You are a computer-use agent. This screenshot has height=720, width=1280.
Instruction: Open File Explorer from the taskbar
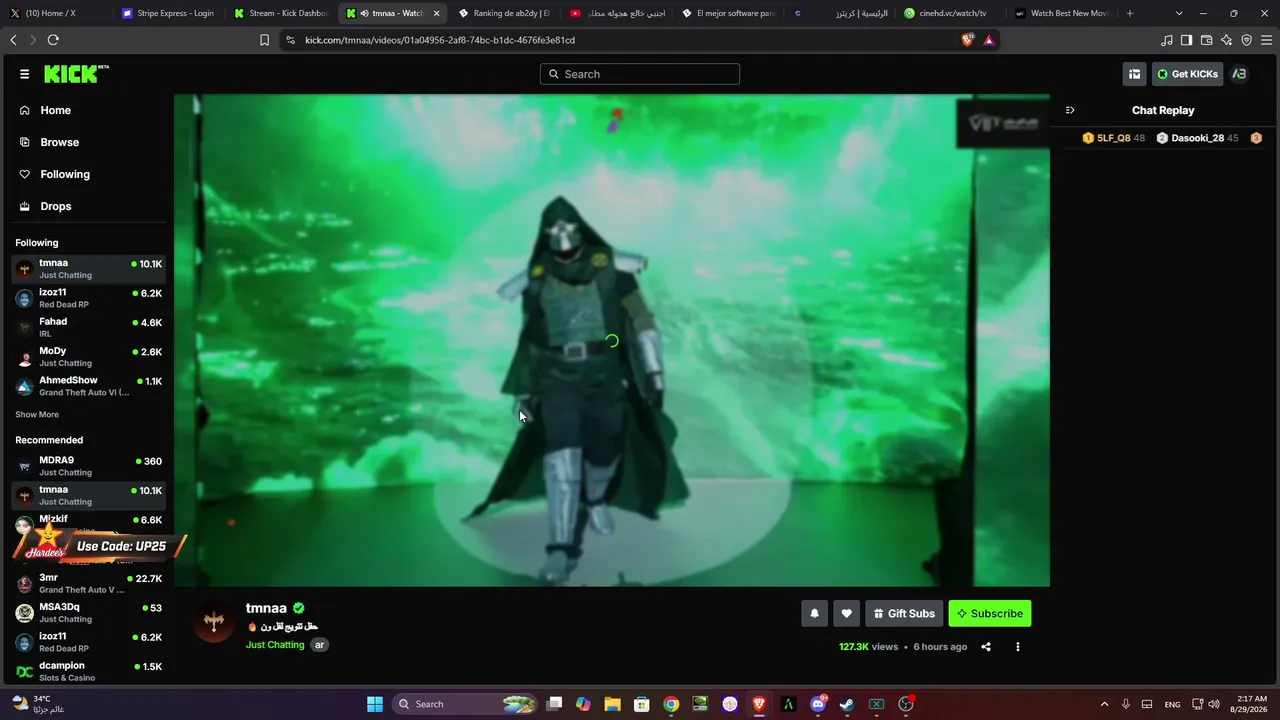pos(612,704)
